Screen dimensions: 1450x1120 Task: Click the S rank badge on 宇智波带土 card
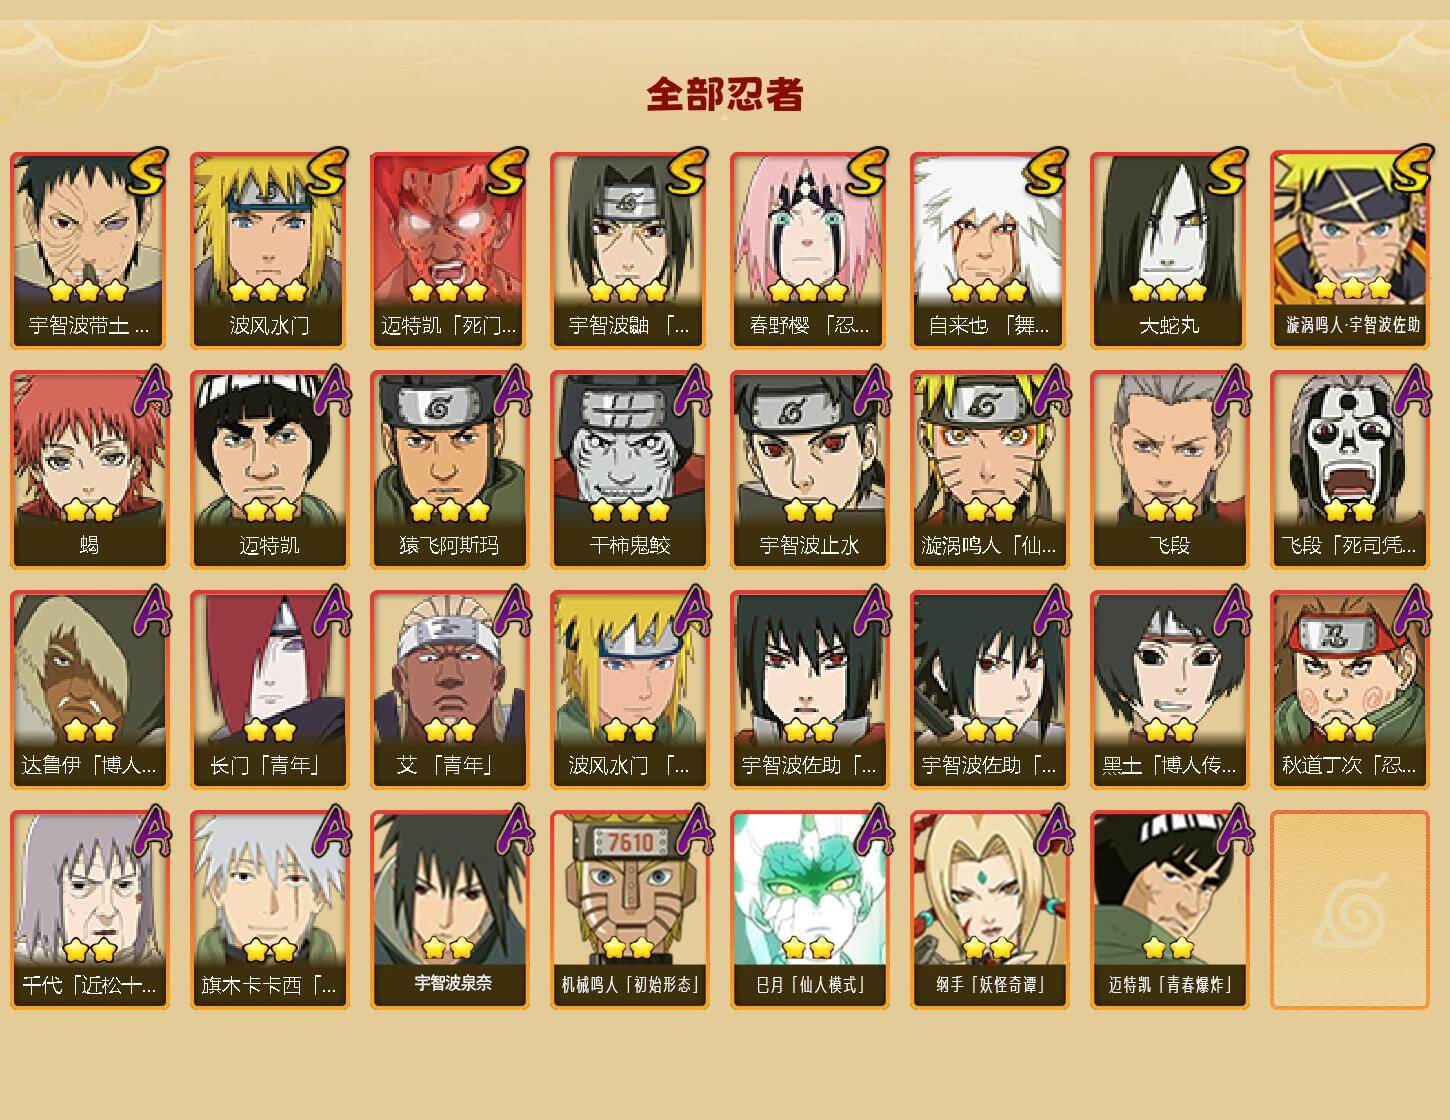pyautogui.click(x=147, y=171)
